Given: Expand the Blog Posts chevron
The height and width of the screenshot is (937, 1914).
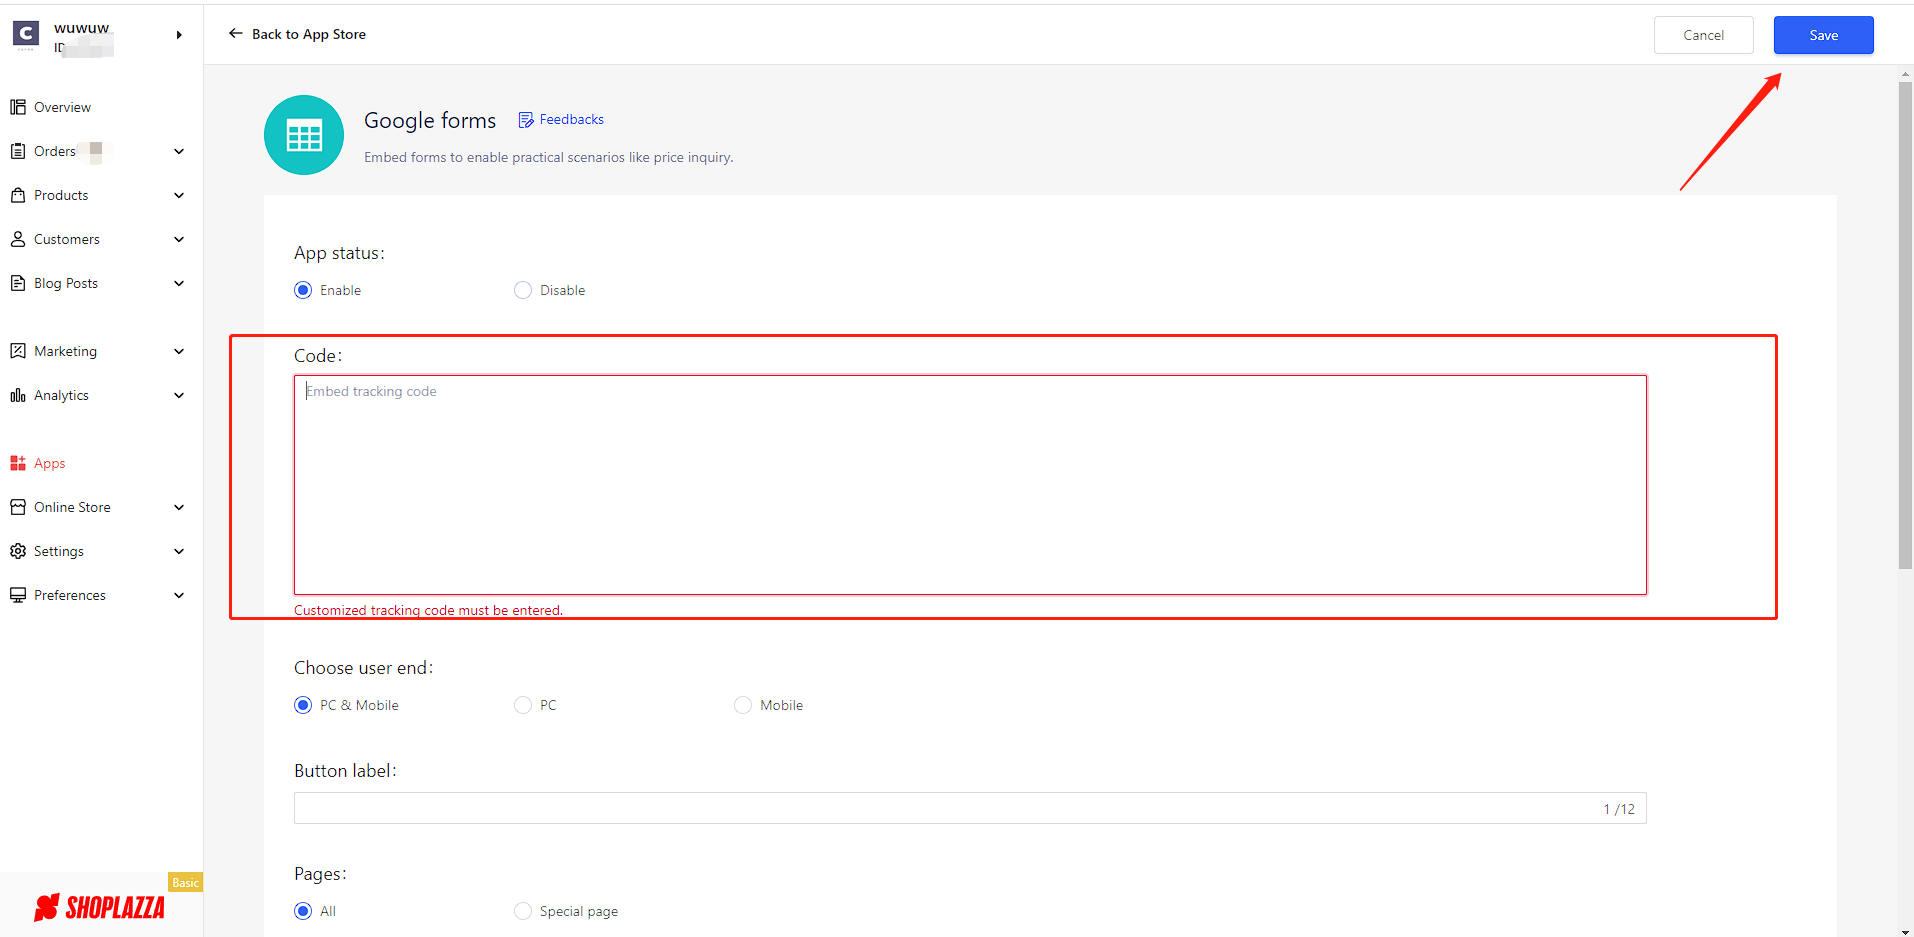Looking at the screenshot, I should [x=179, y=283].
